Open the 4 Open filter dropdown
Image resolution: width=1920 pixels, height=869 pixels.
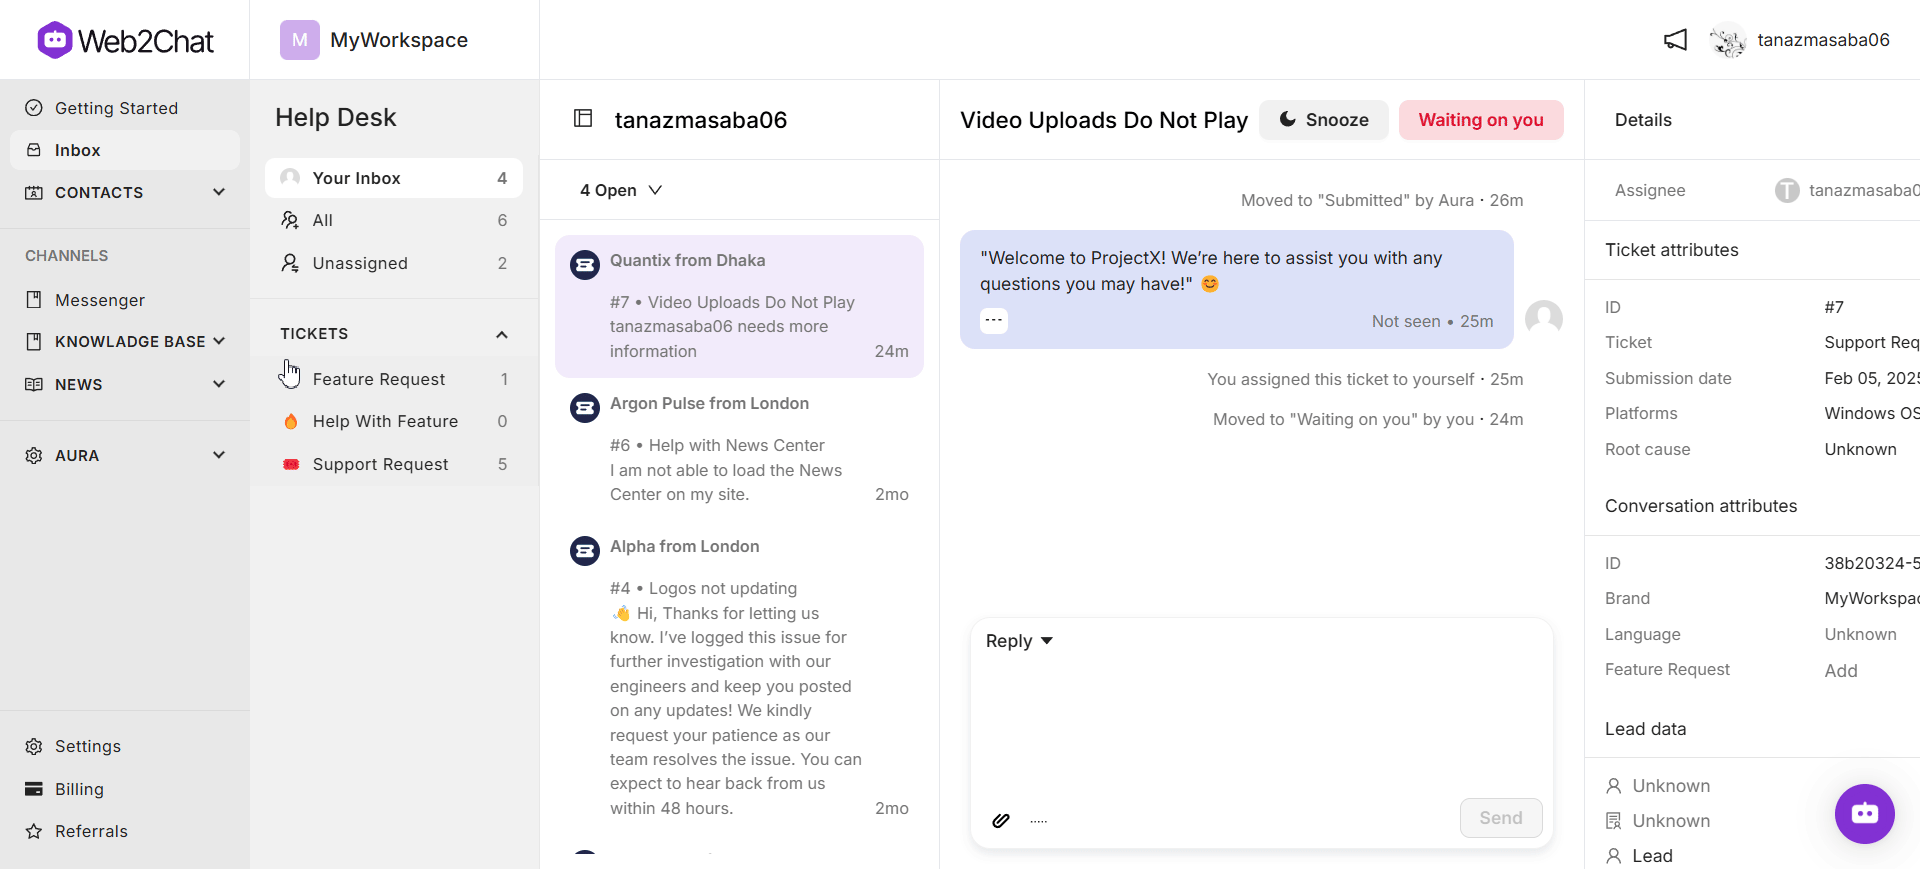621,190
